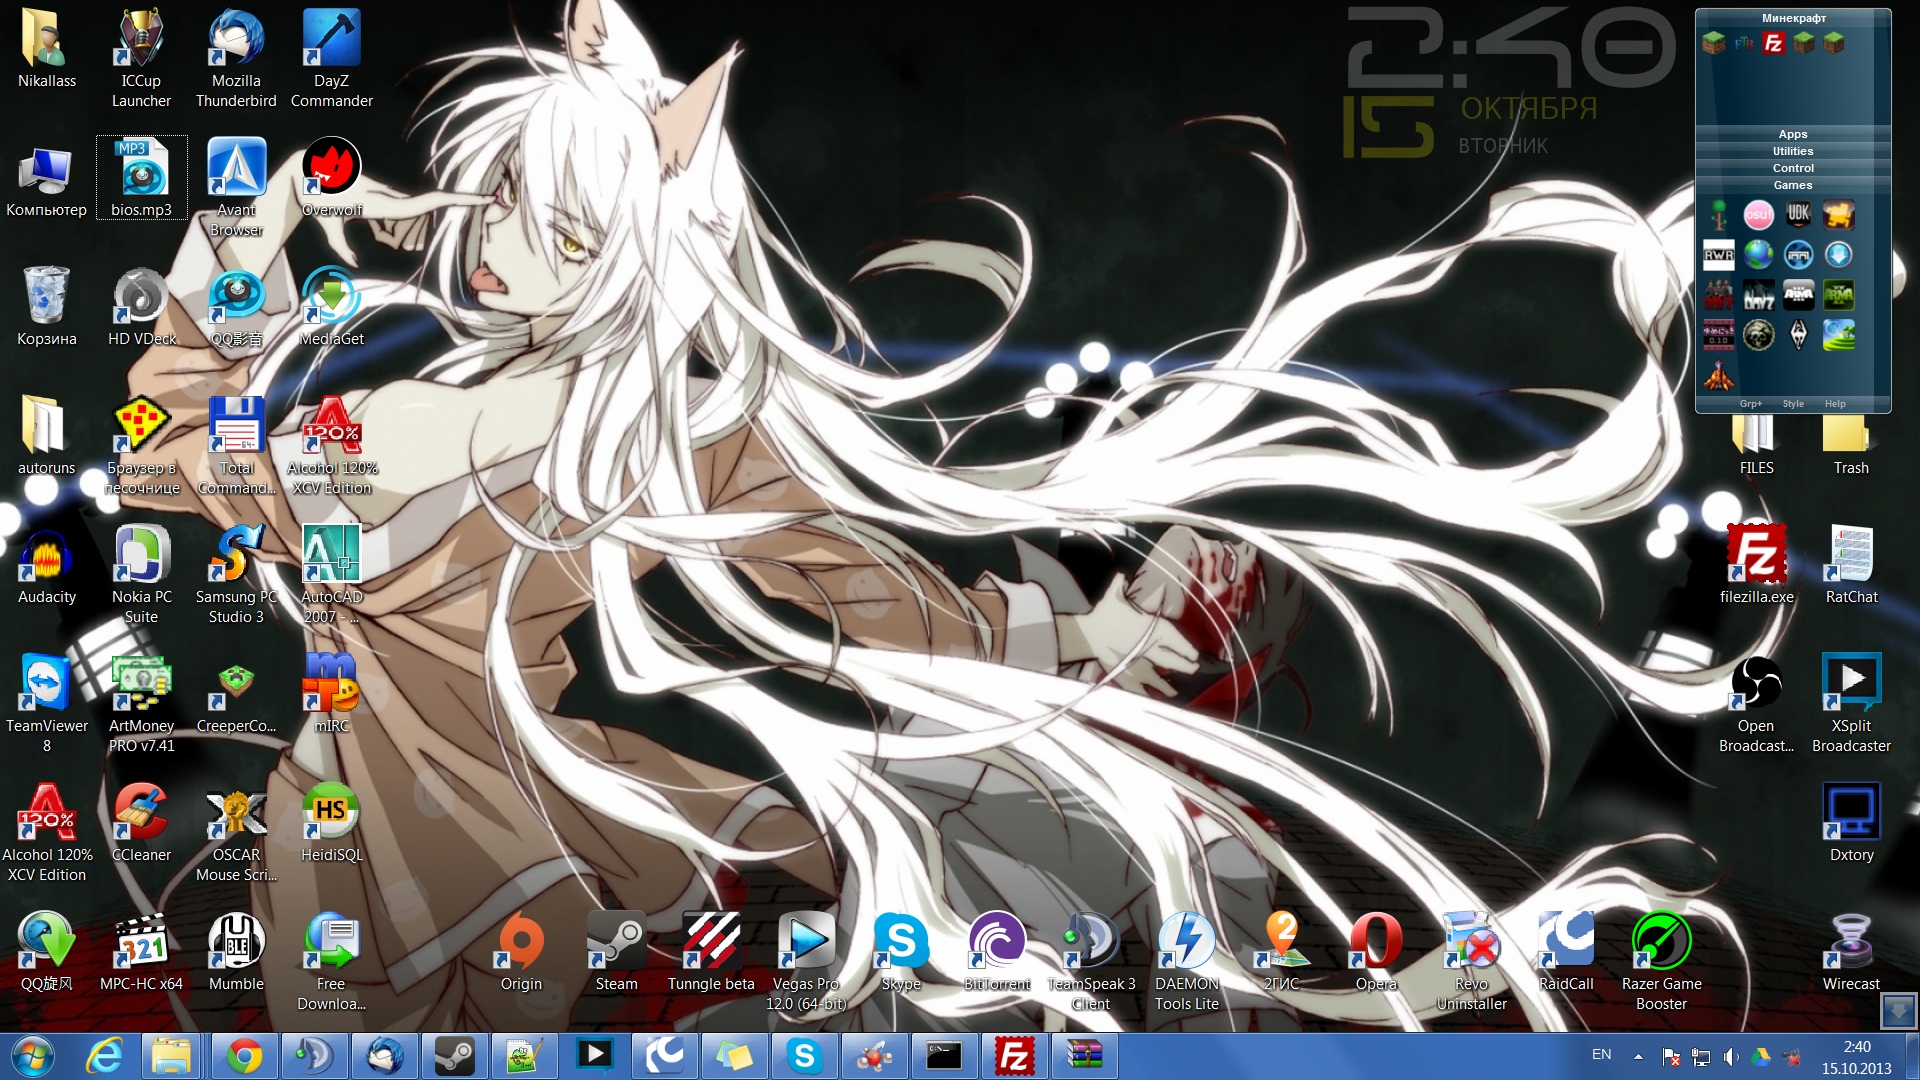Launch the Tunngle beta shortcut
This screenshot has height=1080, width=1920.
(x=711, y=951)
